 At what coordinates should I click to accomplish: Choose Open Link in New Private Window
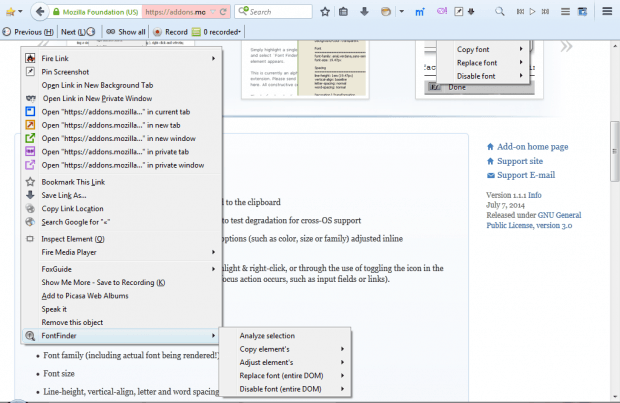click(96, 98)
